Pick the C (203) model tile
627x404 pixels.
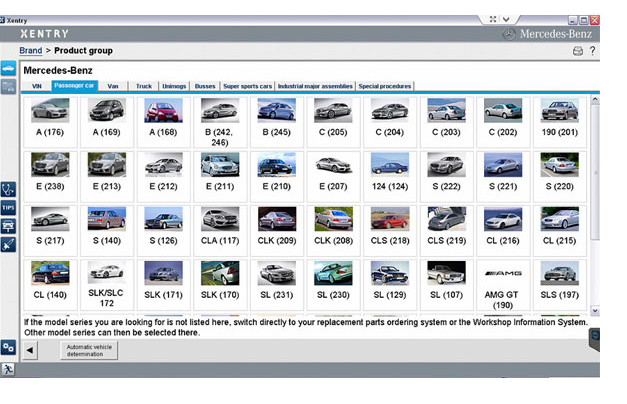click(446, 122)
